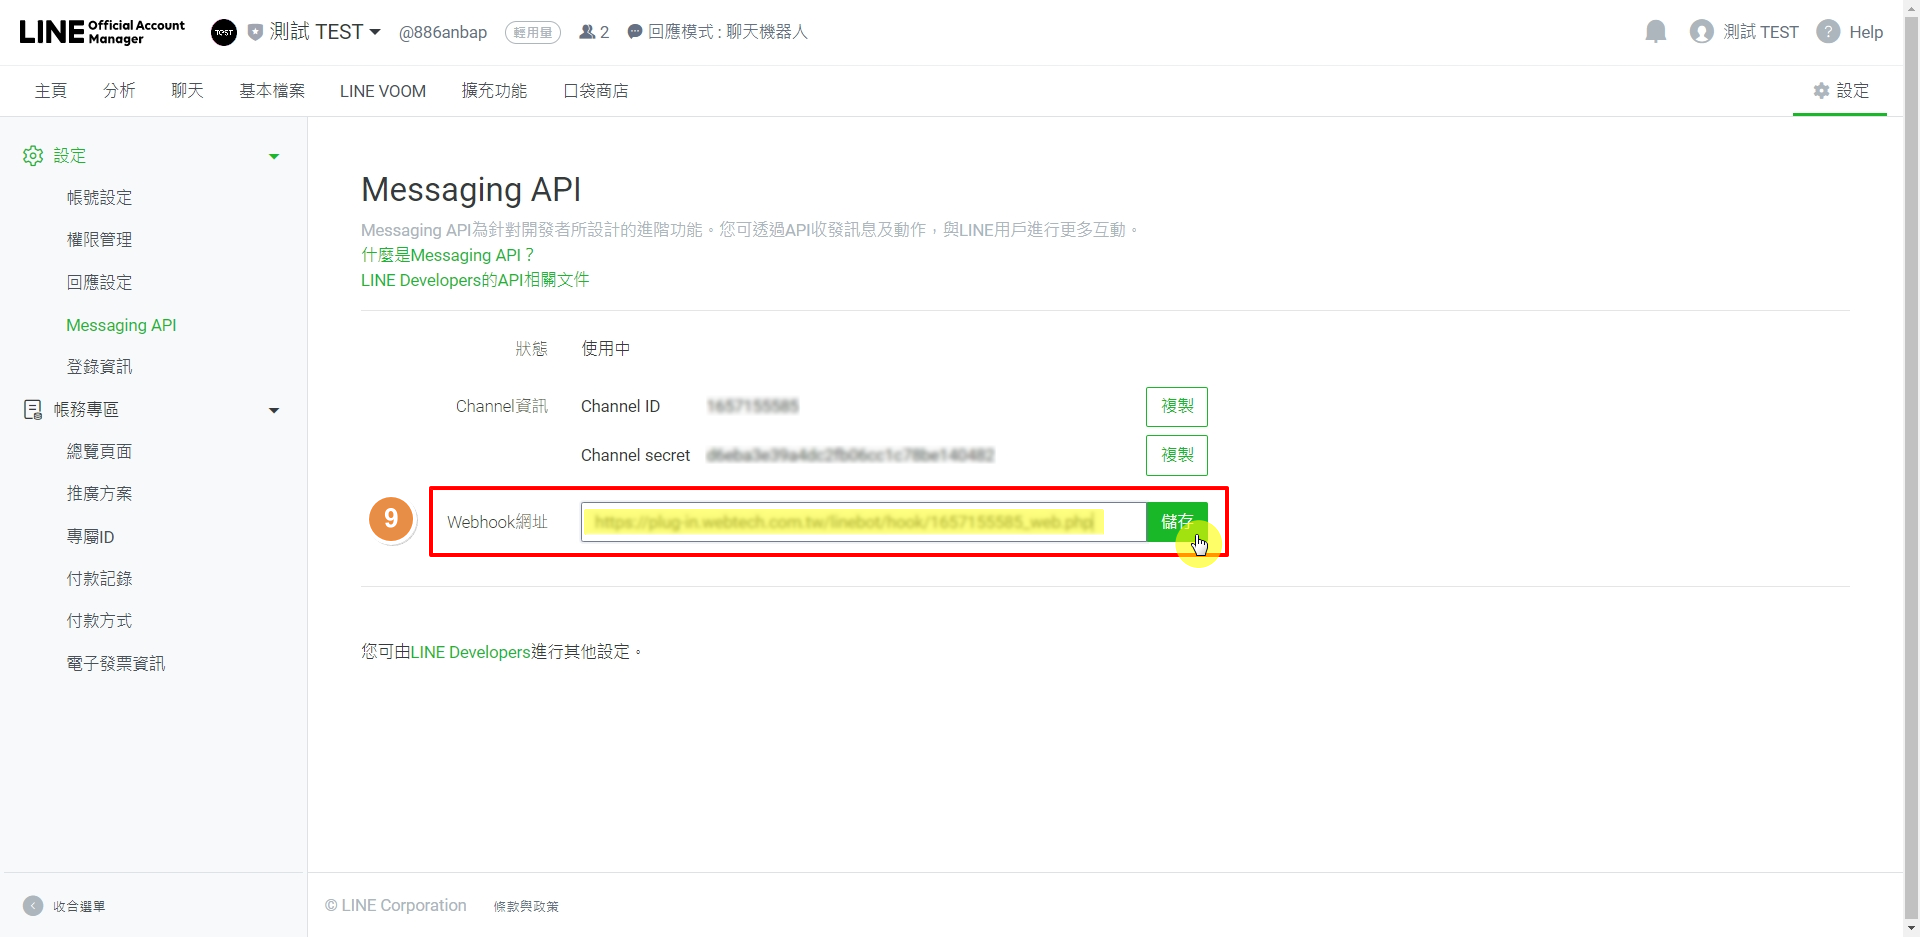Image resolution: width=1920 pixels, height=937 pixels.
Task: Click the collapse menu arrow icon
Action: point(33,906)
